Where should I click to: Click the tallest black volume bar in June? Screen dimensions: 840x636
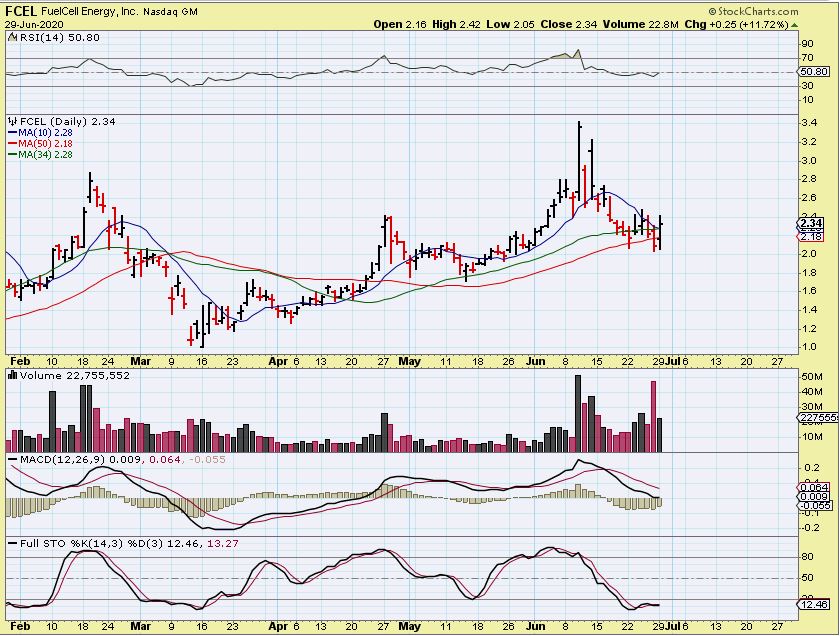point(578,414)
